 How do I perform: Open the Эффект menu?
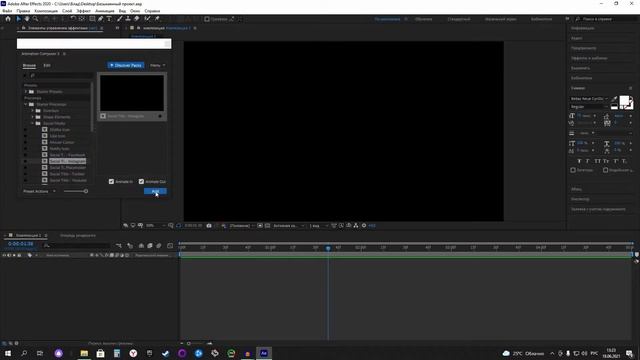click(84, 11)
